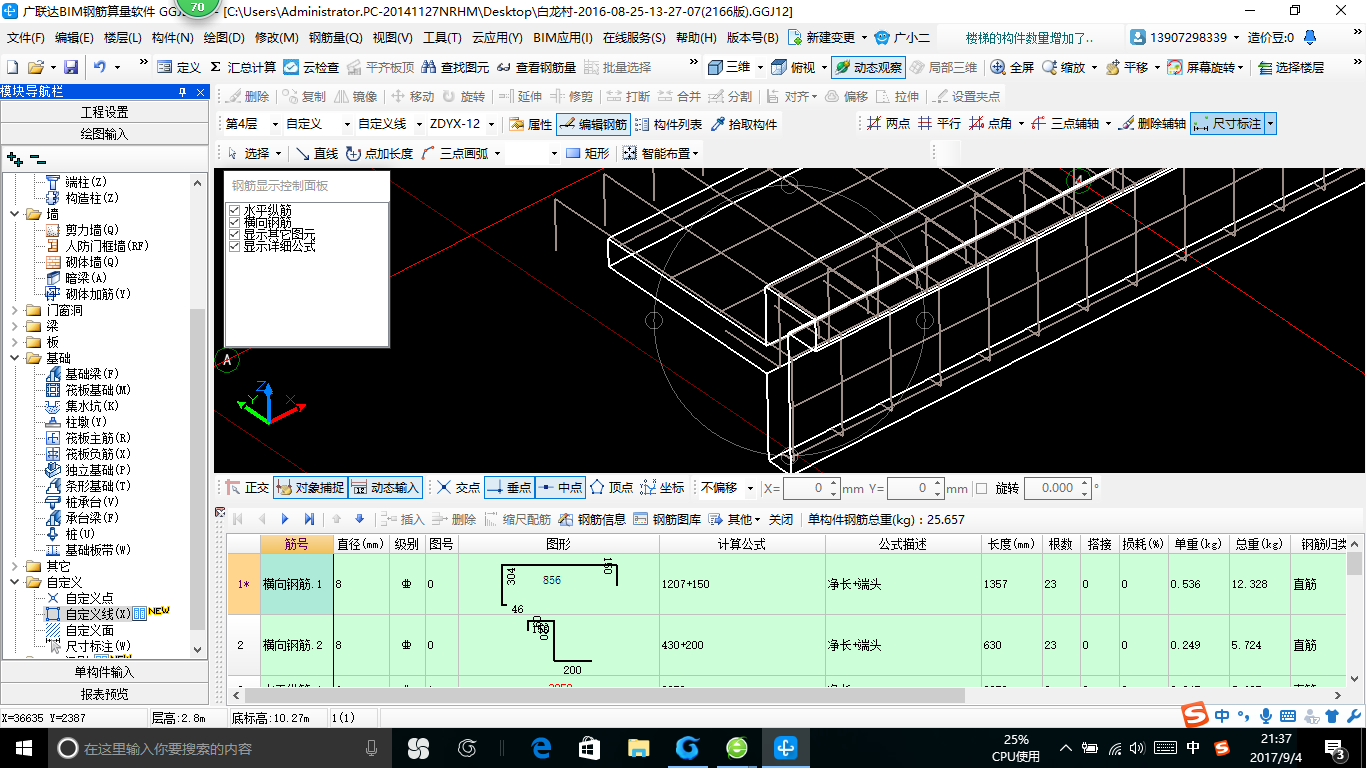Open 查看钢筋量 rebar quantity view
The image size is (1366, 768).
(x=535, y=67)
